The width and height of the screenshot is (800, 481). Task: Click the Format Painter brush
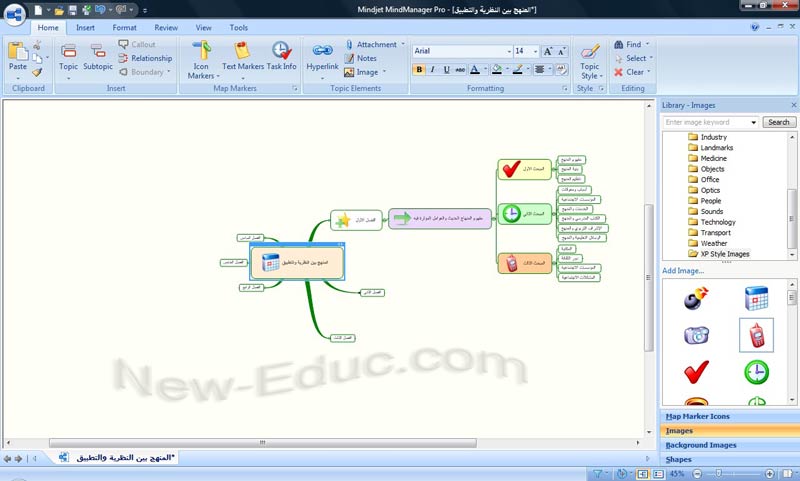click(37, 72)
